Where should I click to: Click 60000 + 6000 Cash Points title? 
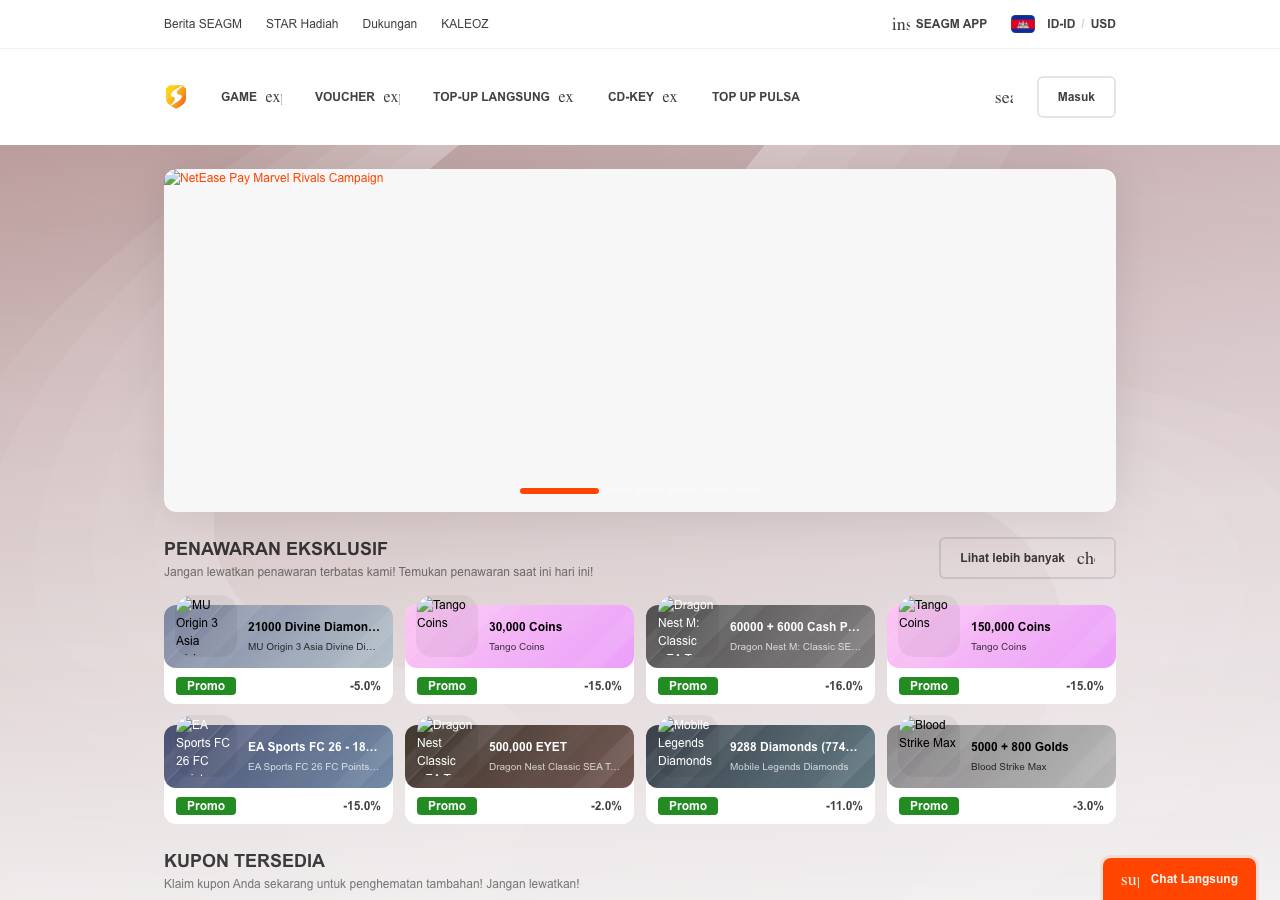pyautogui.click(x=795, y=627)
